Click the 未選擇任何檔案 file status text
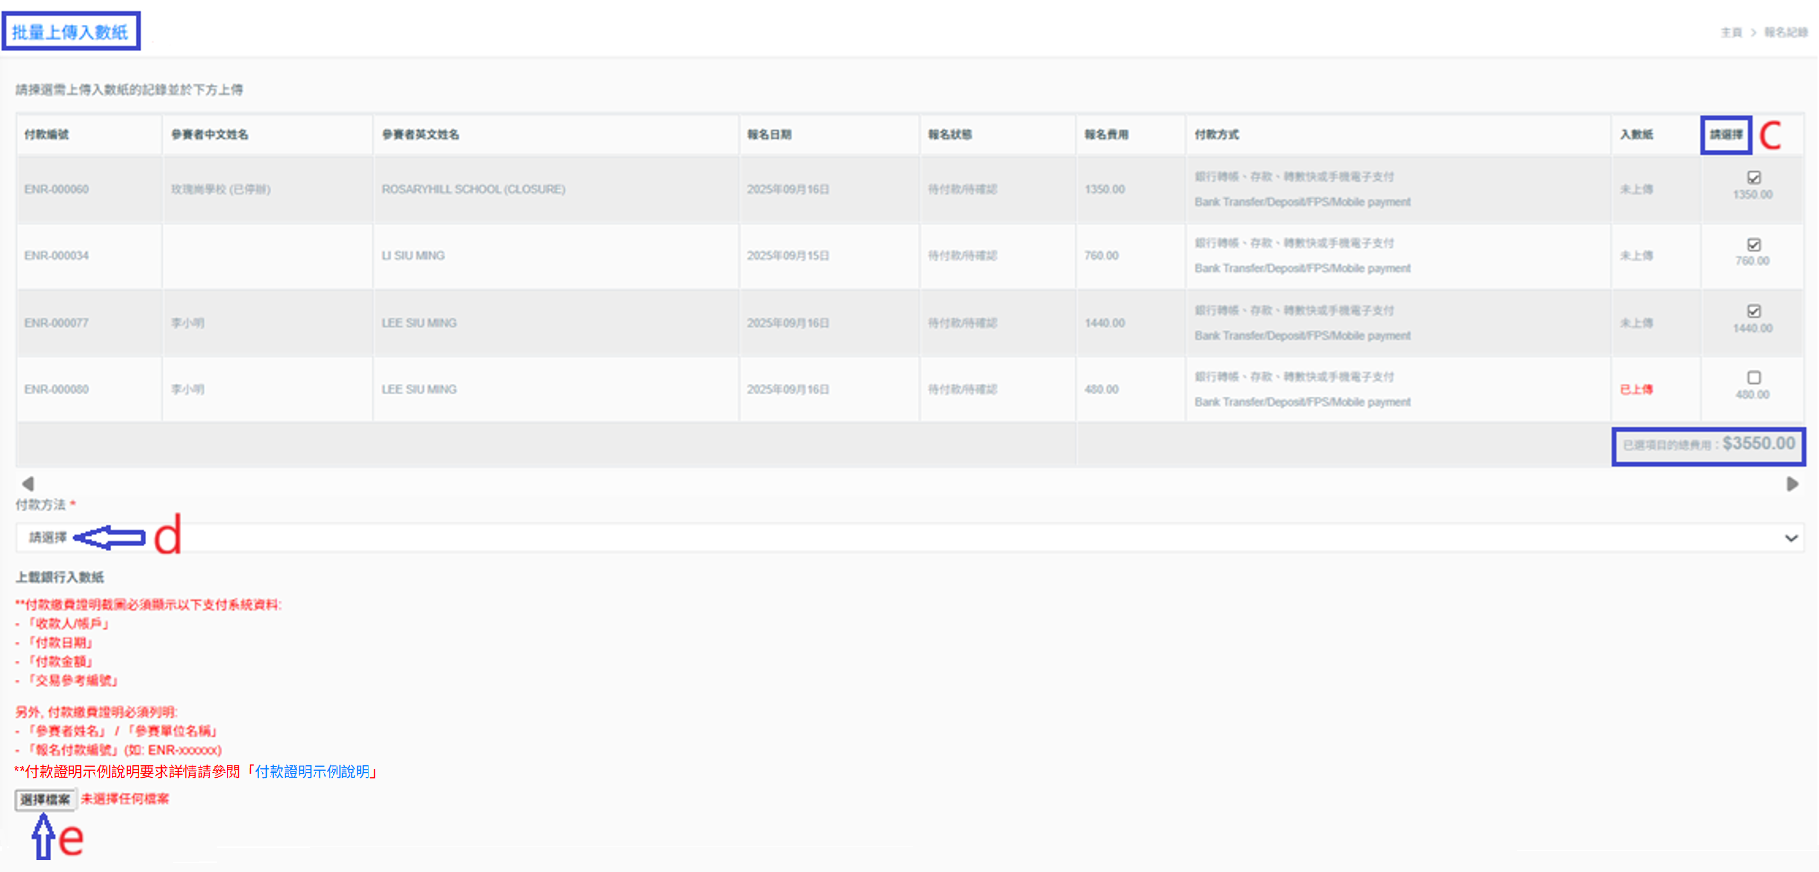 point(125,799)
